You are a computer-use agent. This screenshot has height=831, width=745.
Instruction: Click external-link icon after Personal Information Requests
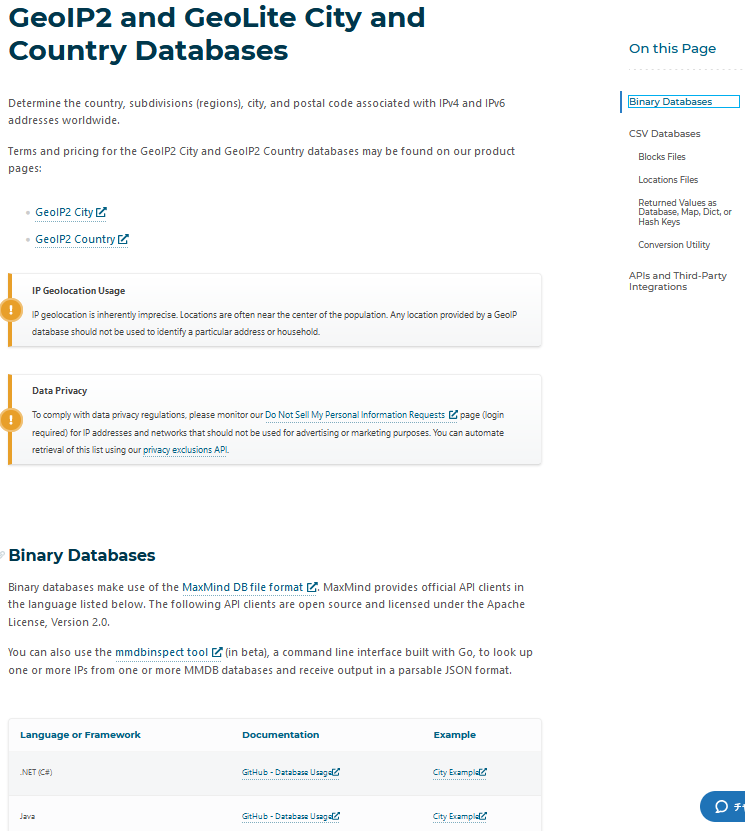pos(453,415)
